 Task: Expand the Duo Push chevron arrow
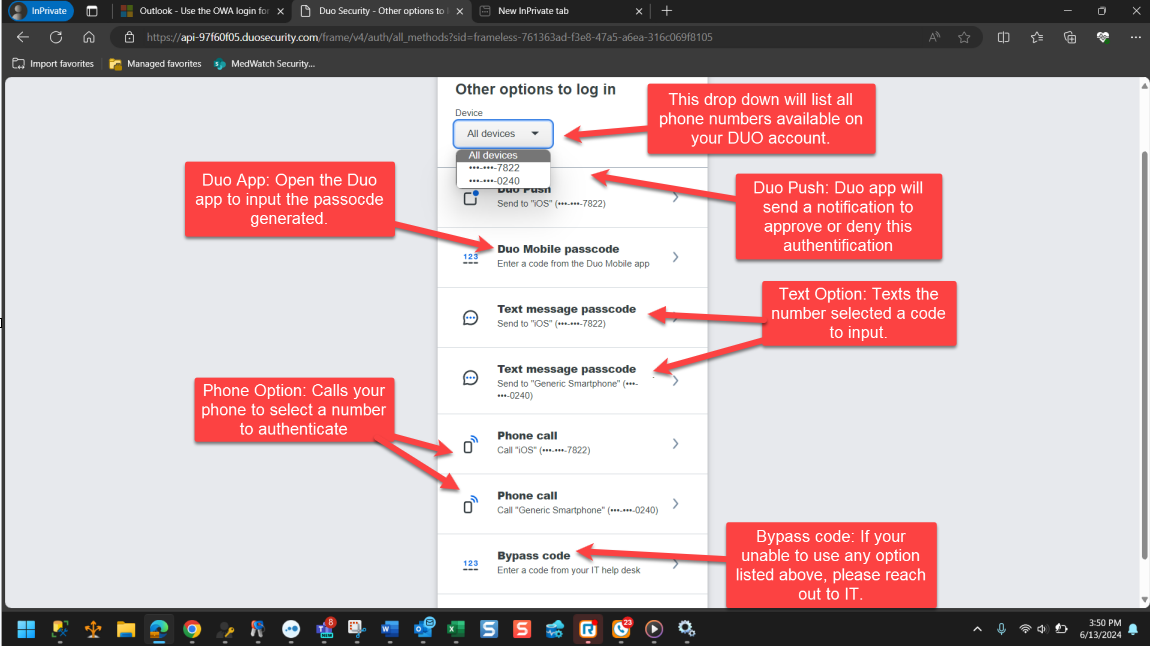click(x=675, y=197)
